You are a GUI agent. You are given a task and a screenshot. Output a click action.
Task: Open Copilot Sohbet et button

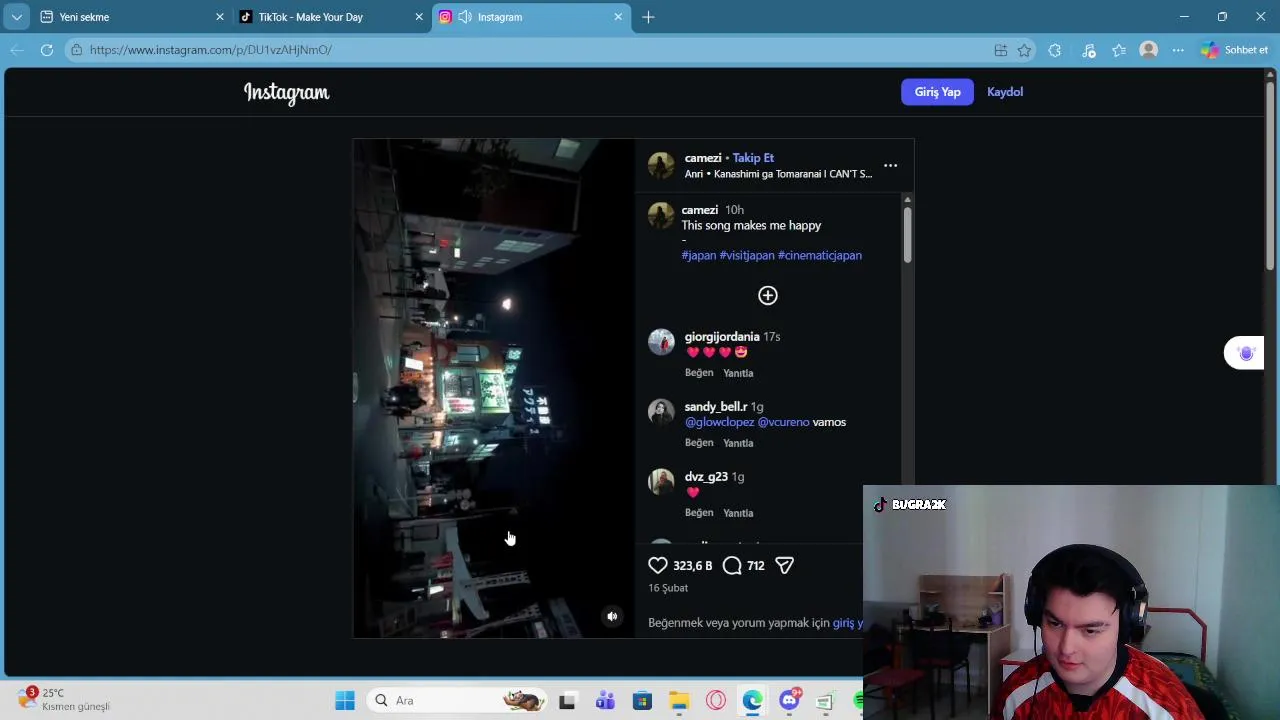[x=1235, y=50]
